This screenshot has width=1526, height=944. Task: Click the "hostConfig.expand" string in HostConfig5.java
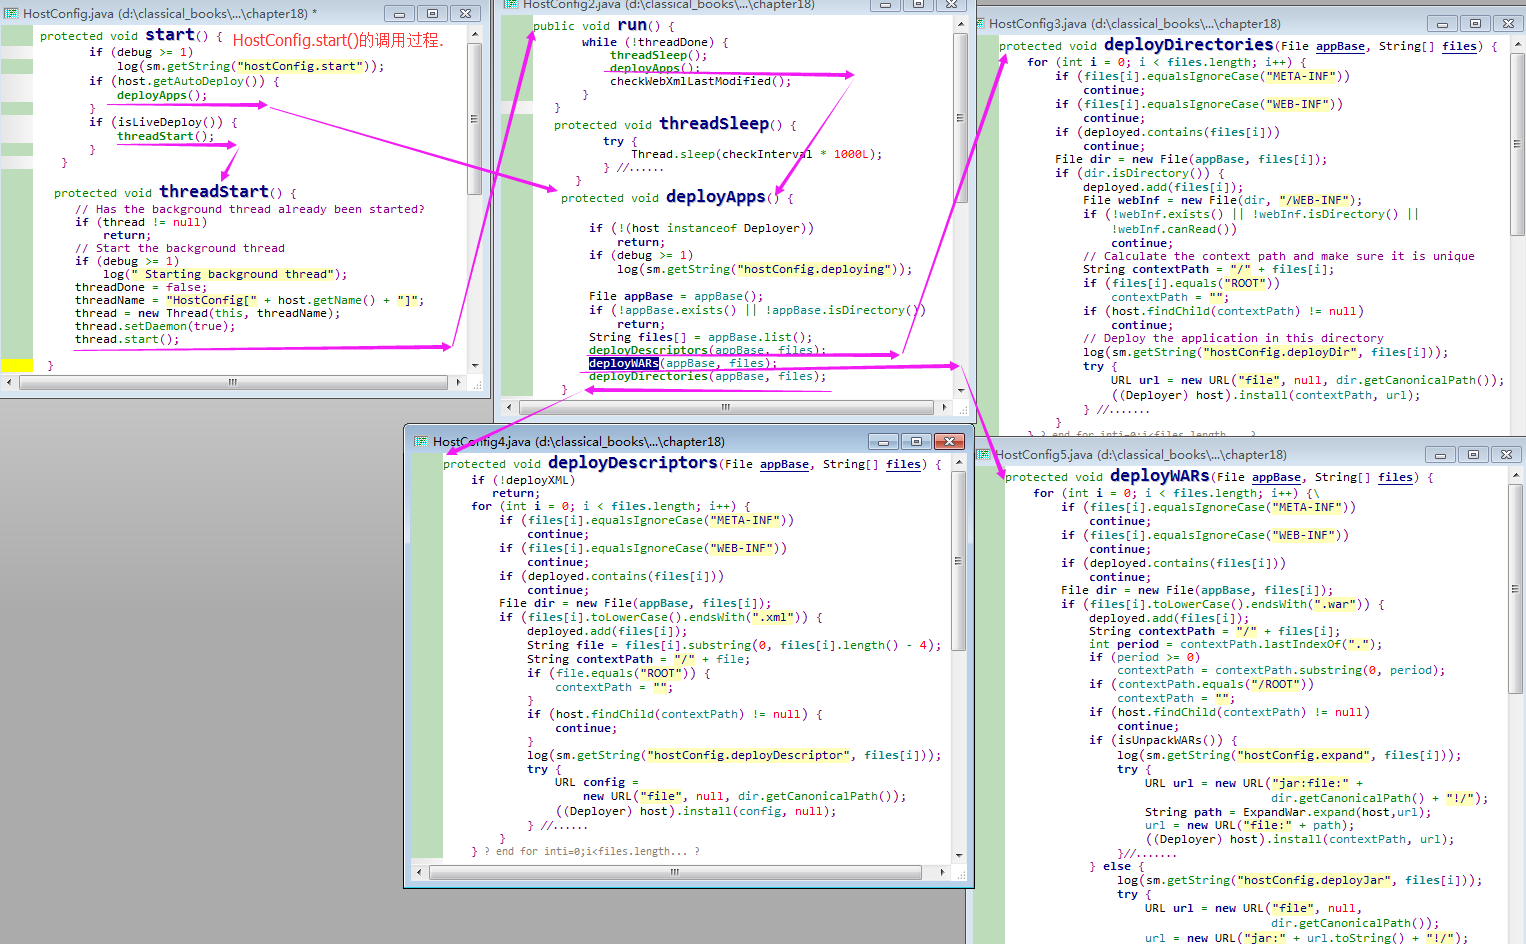(x=1304, y=755)
